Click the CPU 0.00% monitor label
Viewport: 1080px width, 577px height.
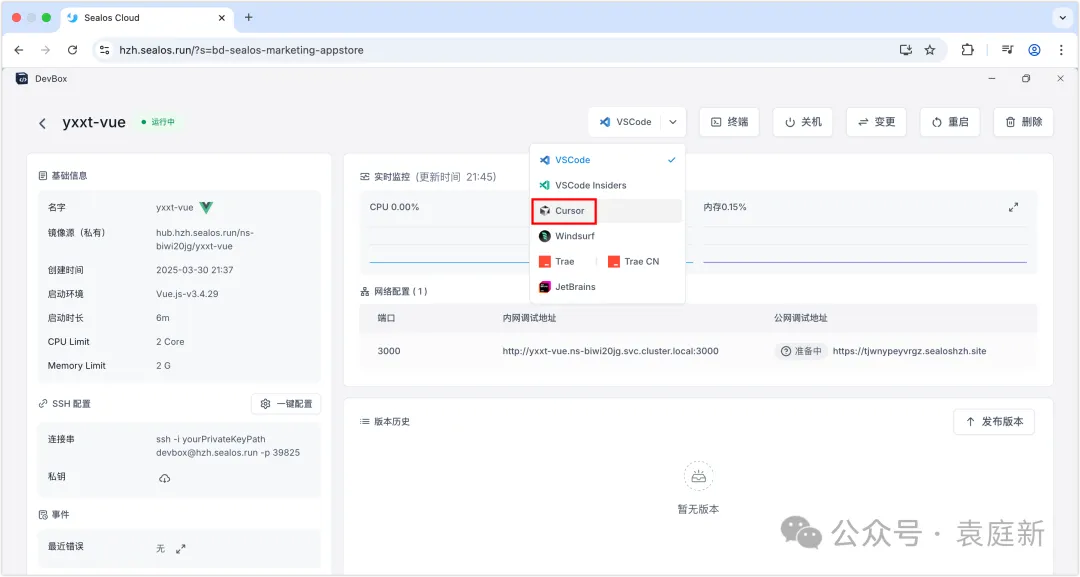click(x=394, y=207)
